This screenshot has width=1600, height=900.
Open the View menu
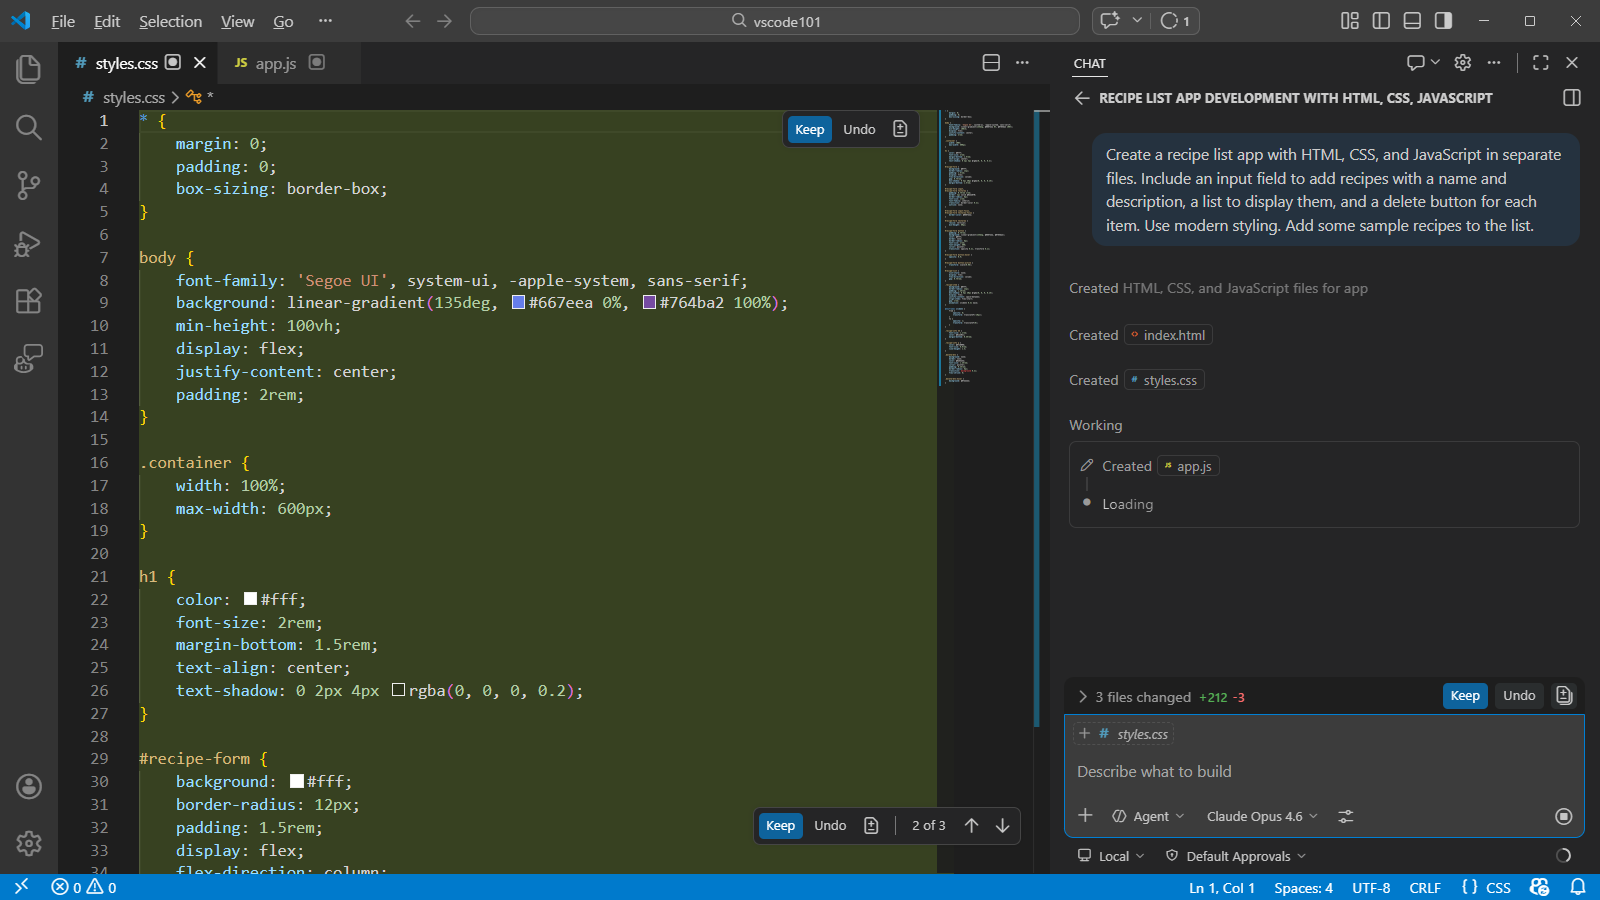coord(237,21)
